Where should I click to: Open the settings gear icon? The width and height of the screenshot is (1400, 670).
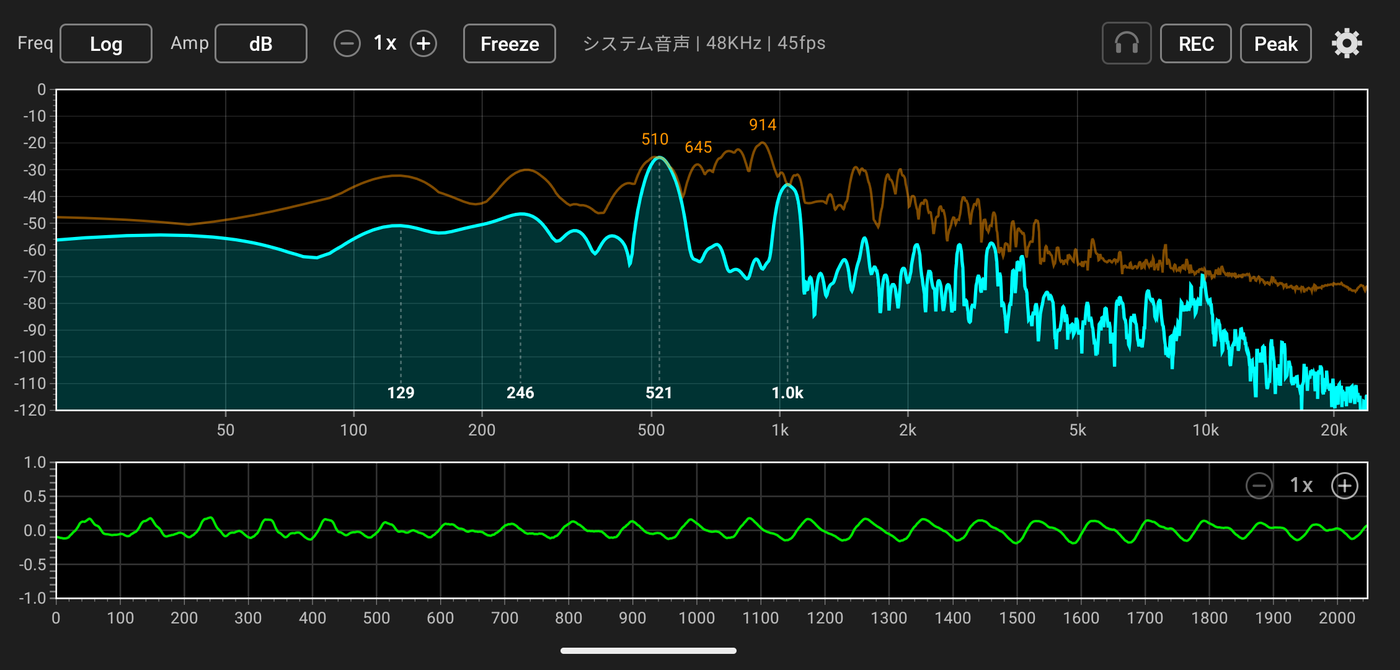(x=1347, y=43)
